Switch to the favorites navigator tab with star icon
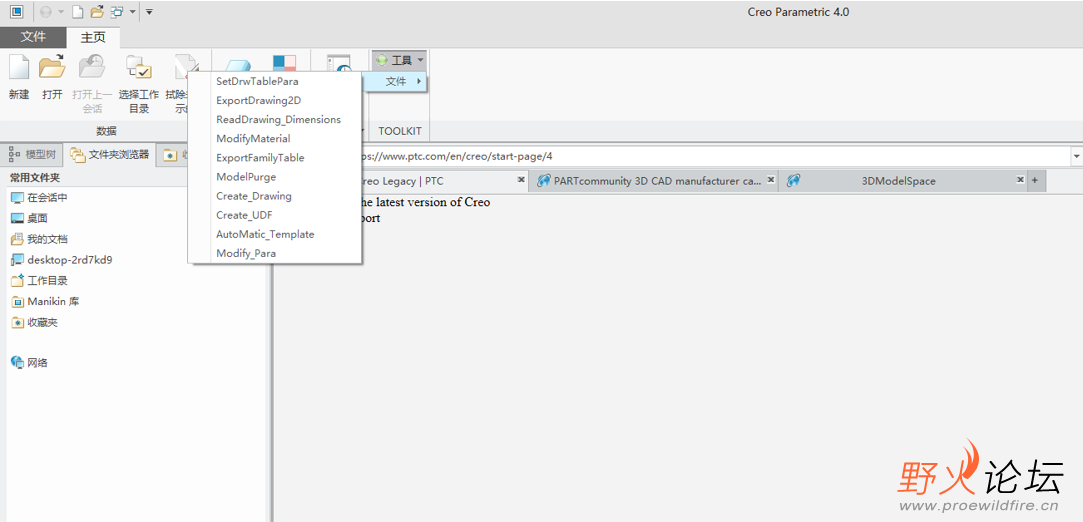The width and height of the screenshot is (1083, 522). (173, 155)
